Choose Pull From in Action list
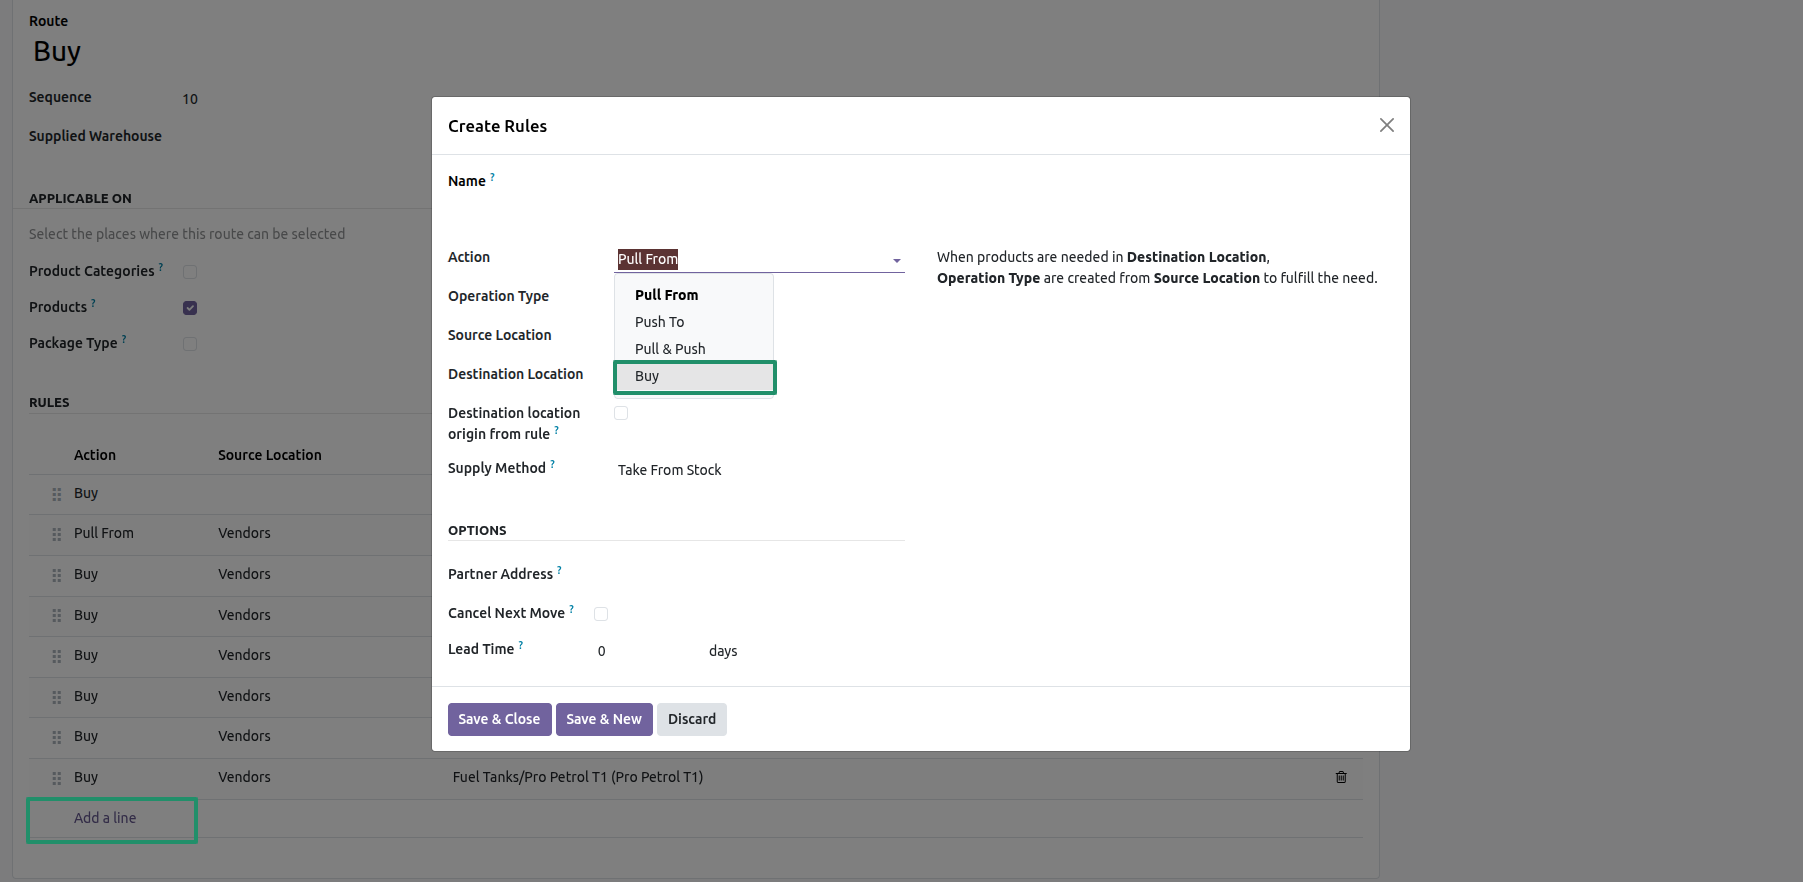Viewport: 1803px width, 882px height. pos(694,295)
